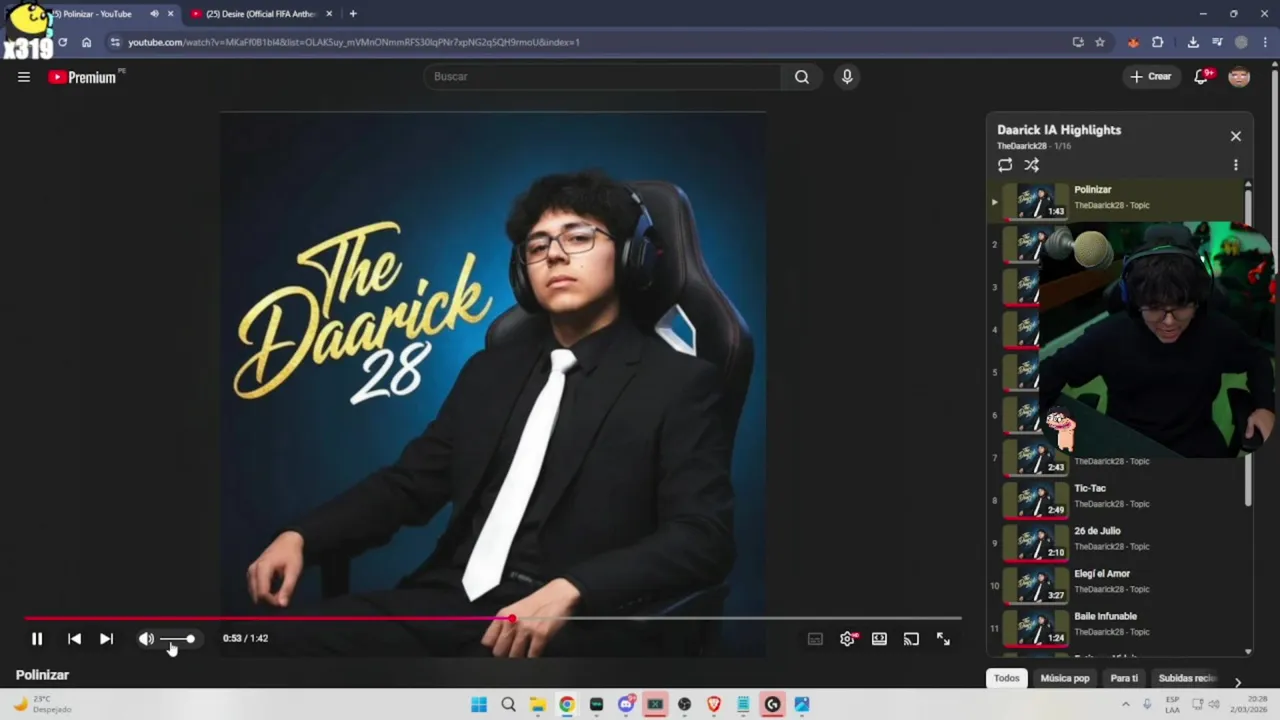Switch to theater mode

click(879, 639)
